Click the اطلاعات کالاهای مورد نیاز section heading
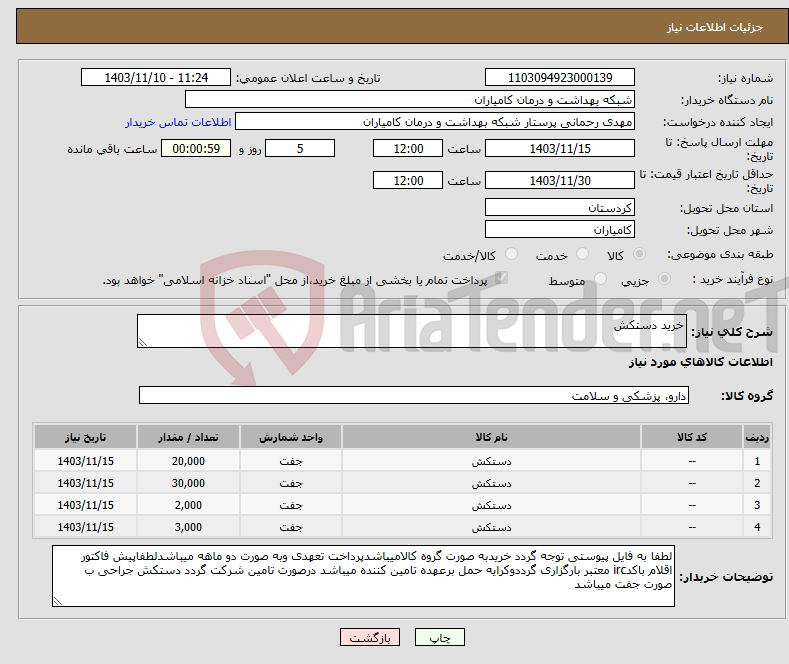789x664 pixels. click(x=700, y=362)
